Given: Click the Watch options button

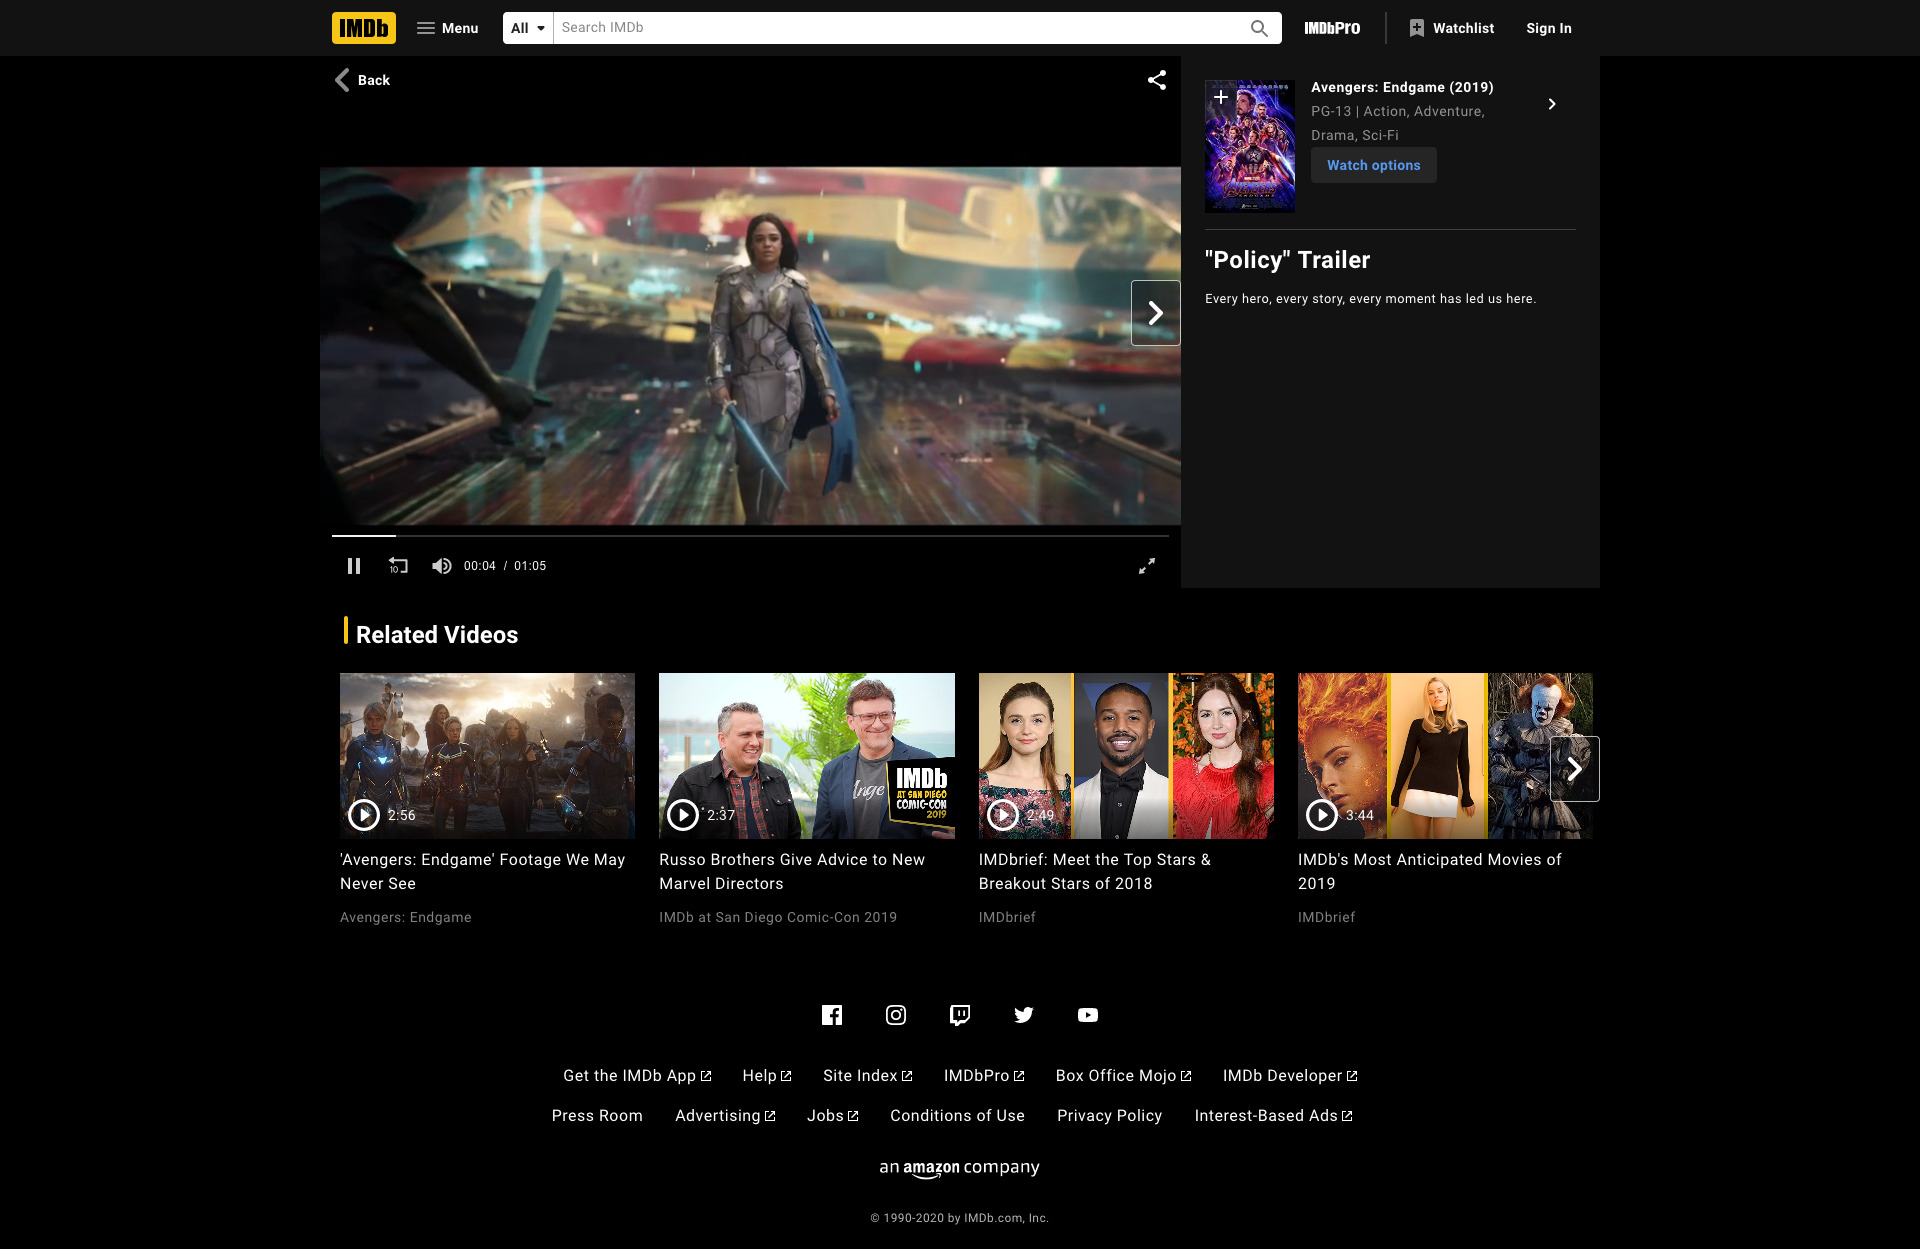Looking at the screenshot, I should (x=1373, y=165).
